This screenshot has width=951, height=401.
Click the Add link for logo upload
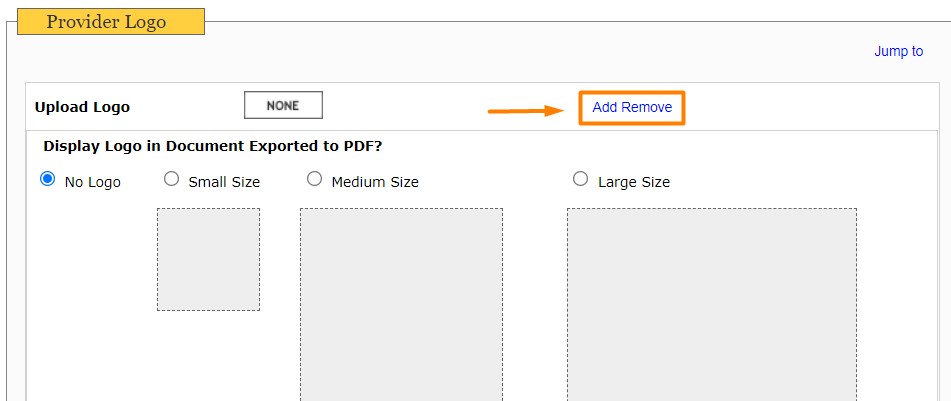604,107
